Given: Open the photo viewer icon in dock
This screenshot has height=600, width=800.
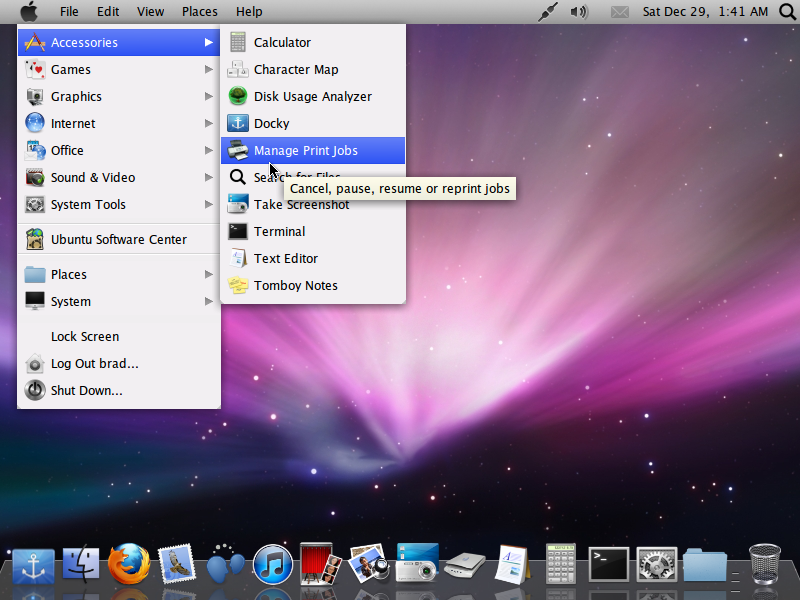Looking at the screenshot, I should pos(368,564).
